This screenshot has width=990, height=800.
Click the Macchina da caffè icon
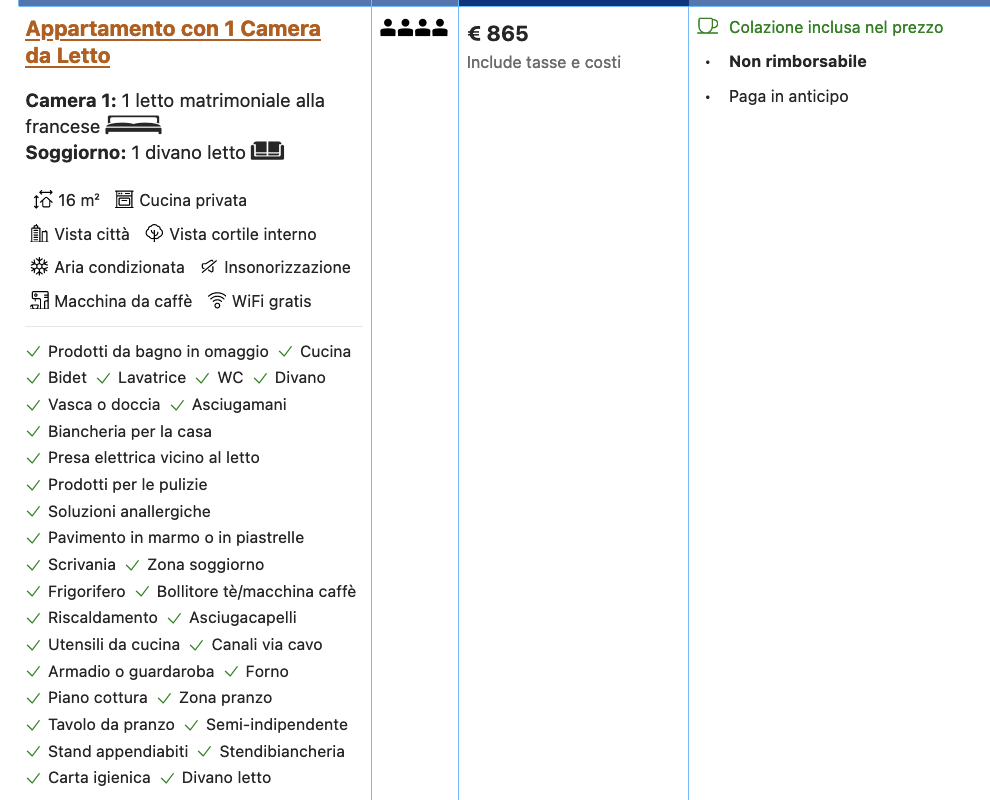point(39,301)
